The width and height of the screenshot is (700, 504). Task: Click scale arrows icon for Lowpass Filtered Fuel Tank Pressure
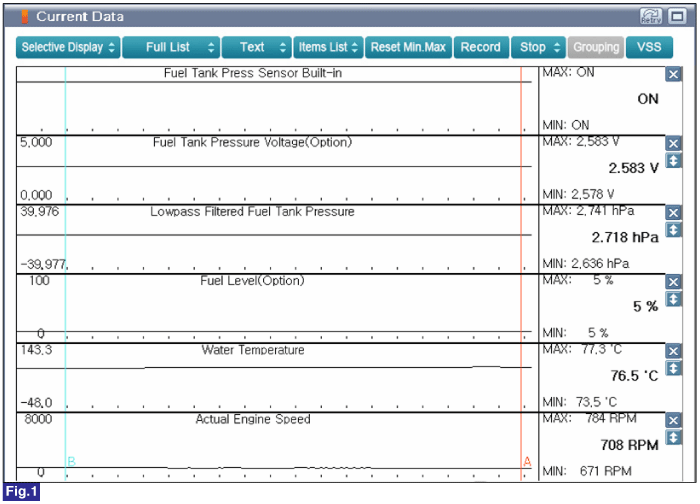673,229
